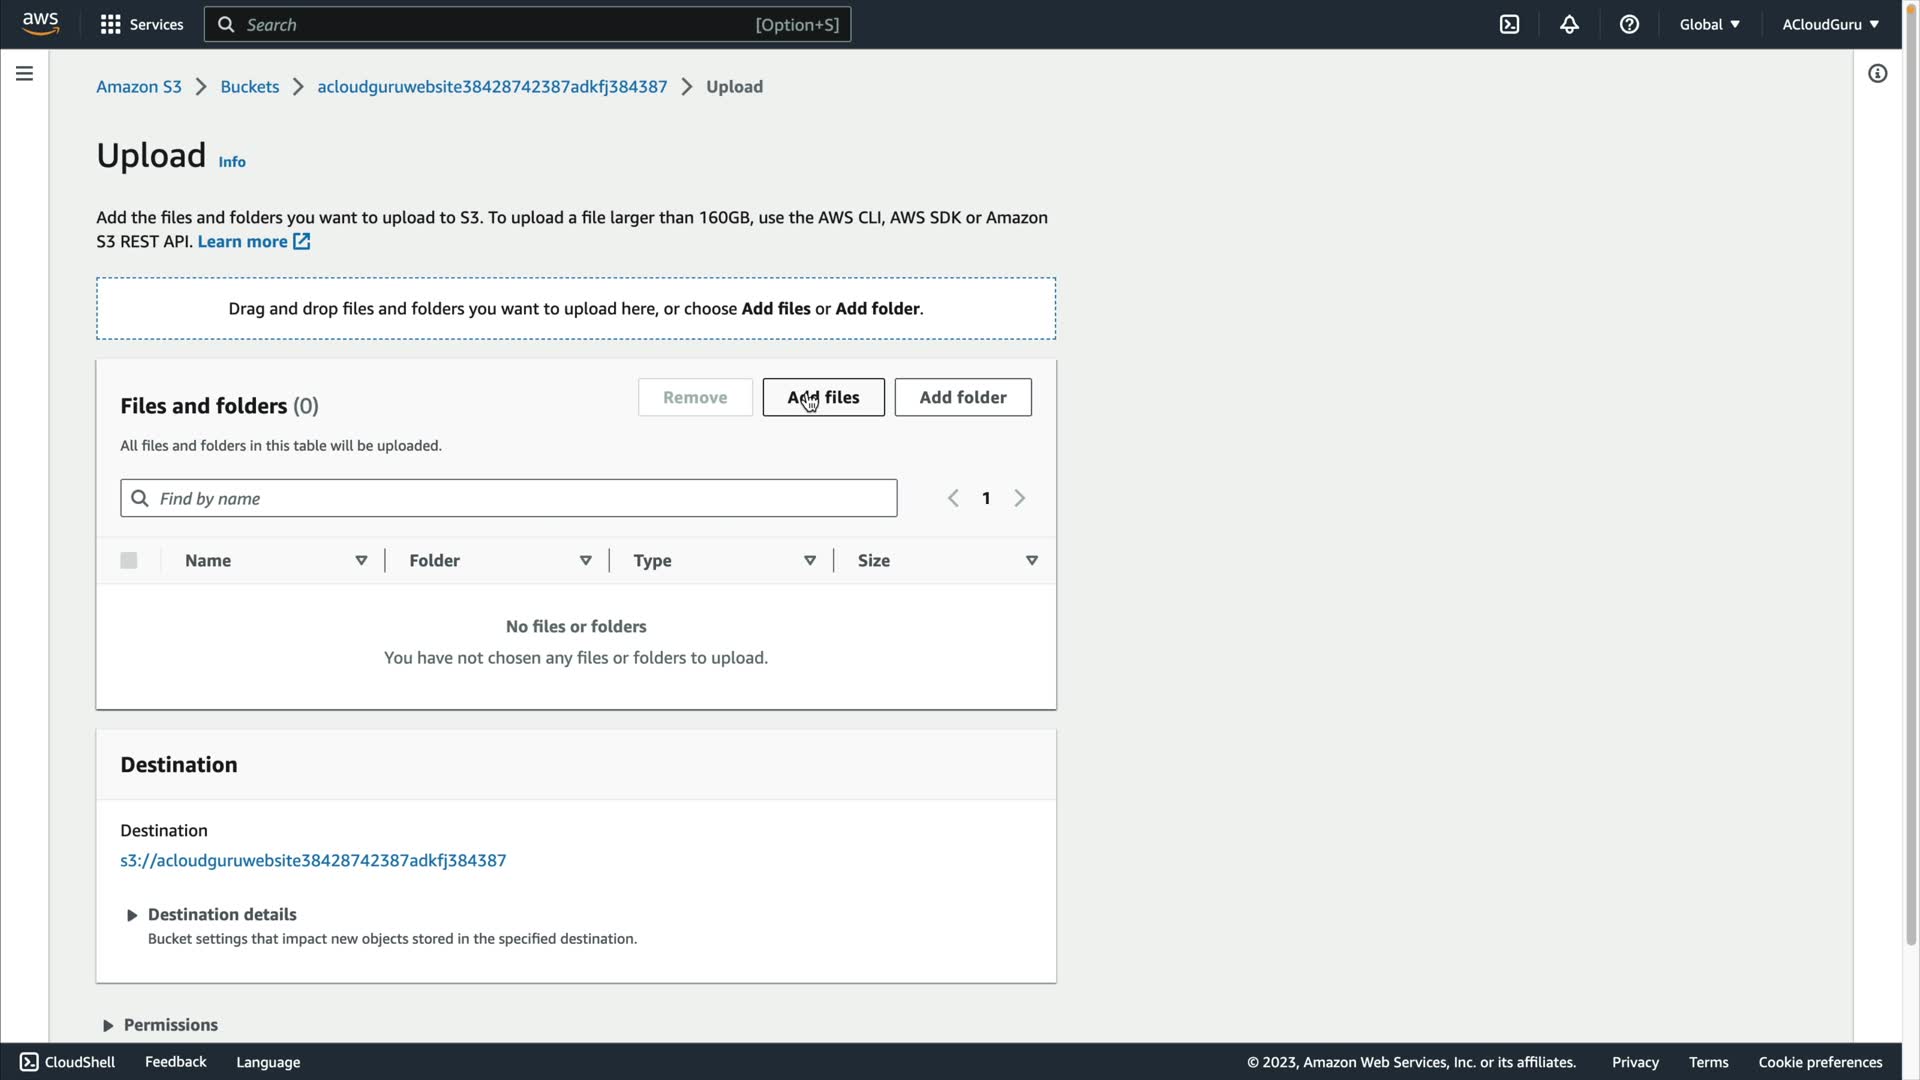Open the info panel icon at right
1920x1080 pixels.
[x=1877, y=74]
